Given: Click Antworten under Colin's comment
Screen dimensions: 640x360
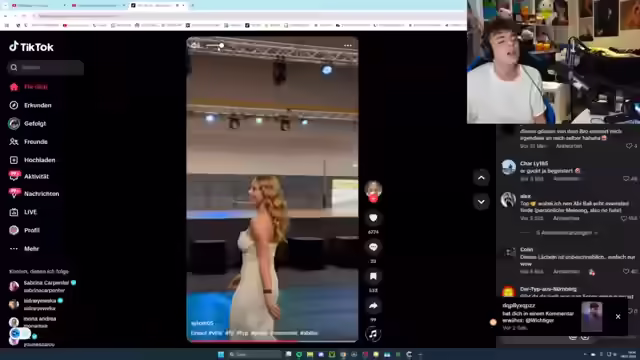Looking at the screenshot, I should point(566,271).
